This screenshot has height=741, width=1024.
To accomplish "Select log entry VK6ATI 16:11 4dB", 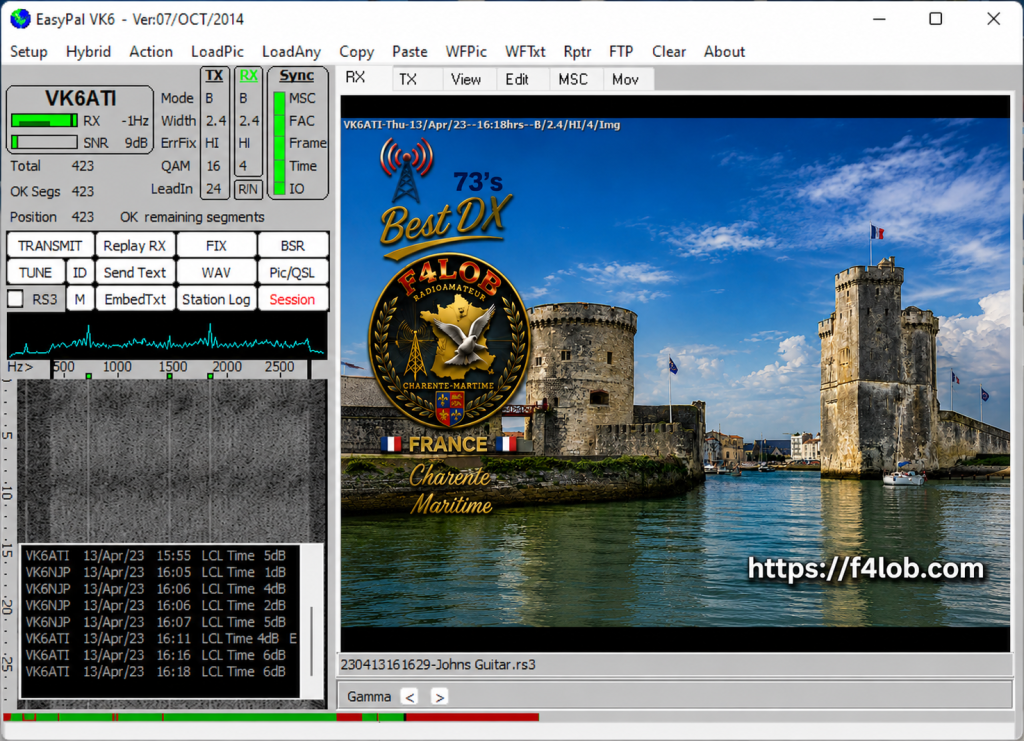I will pyautogui.click(x=161, y=638).
